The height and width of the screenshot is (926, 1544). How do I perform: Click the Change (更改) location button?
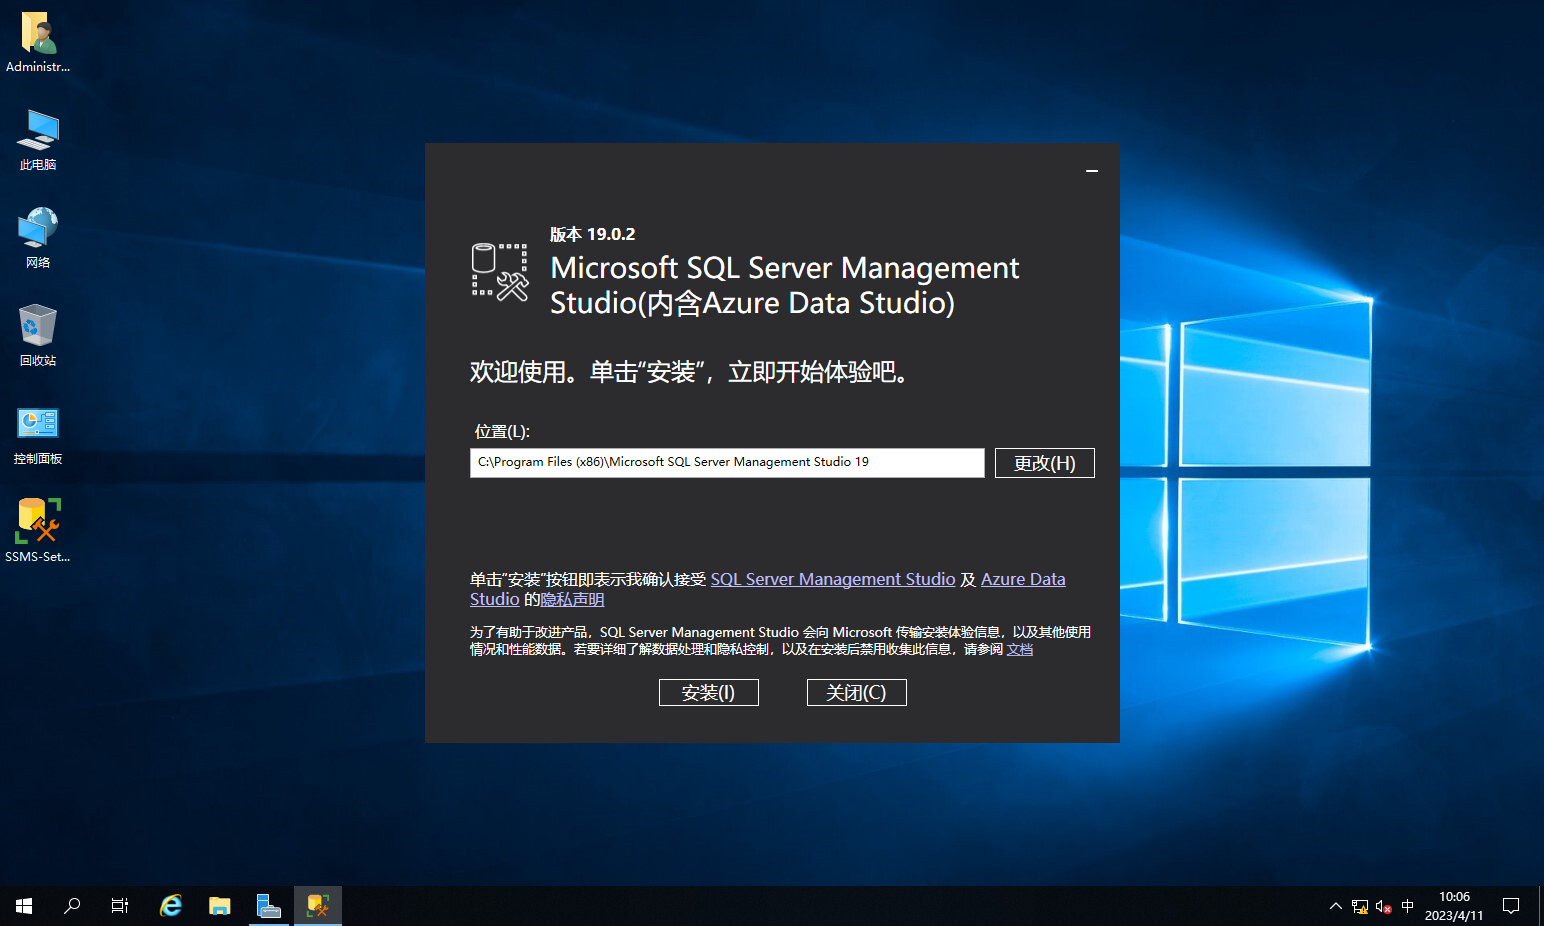(1044, 463)
